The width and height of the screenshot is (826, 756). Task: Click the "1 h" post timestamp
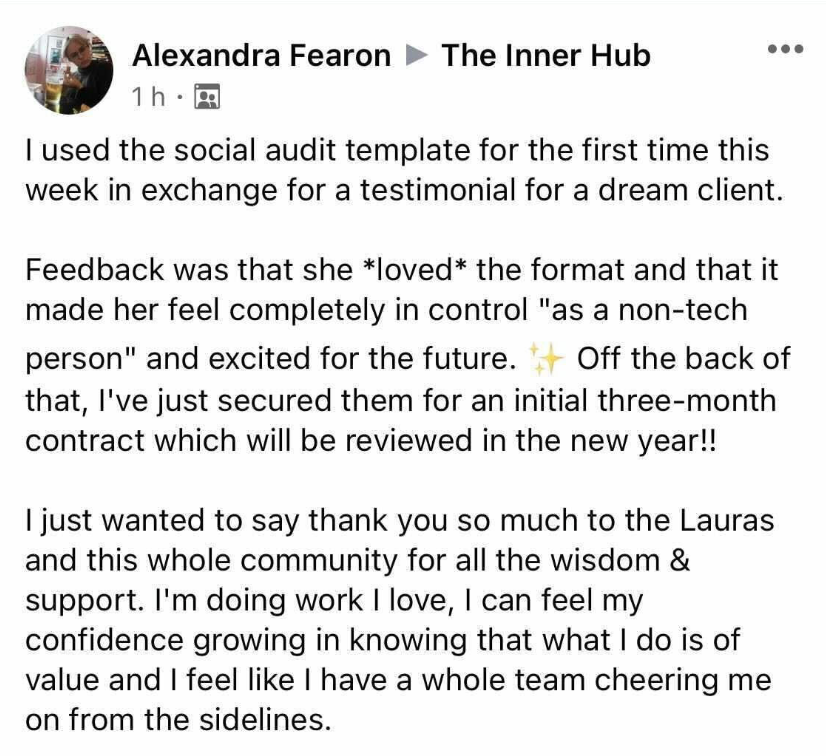coord(150,96)
